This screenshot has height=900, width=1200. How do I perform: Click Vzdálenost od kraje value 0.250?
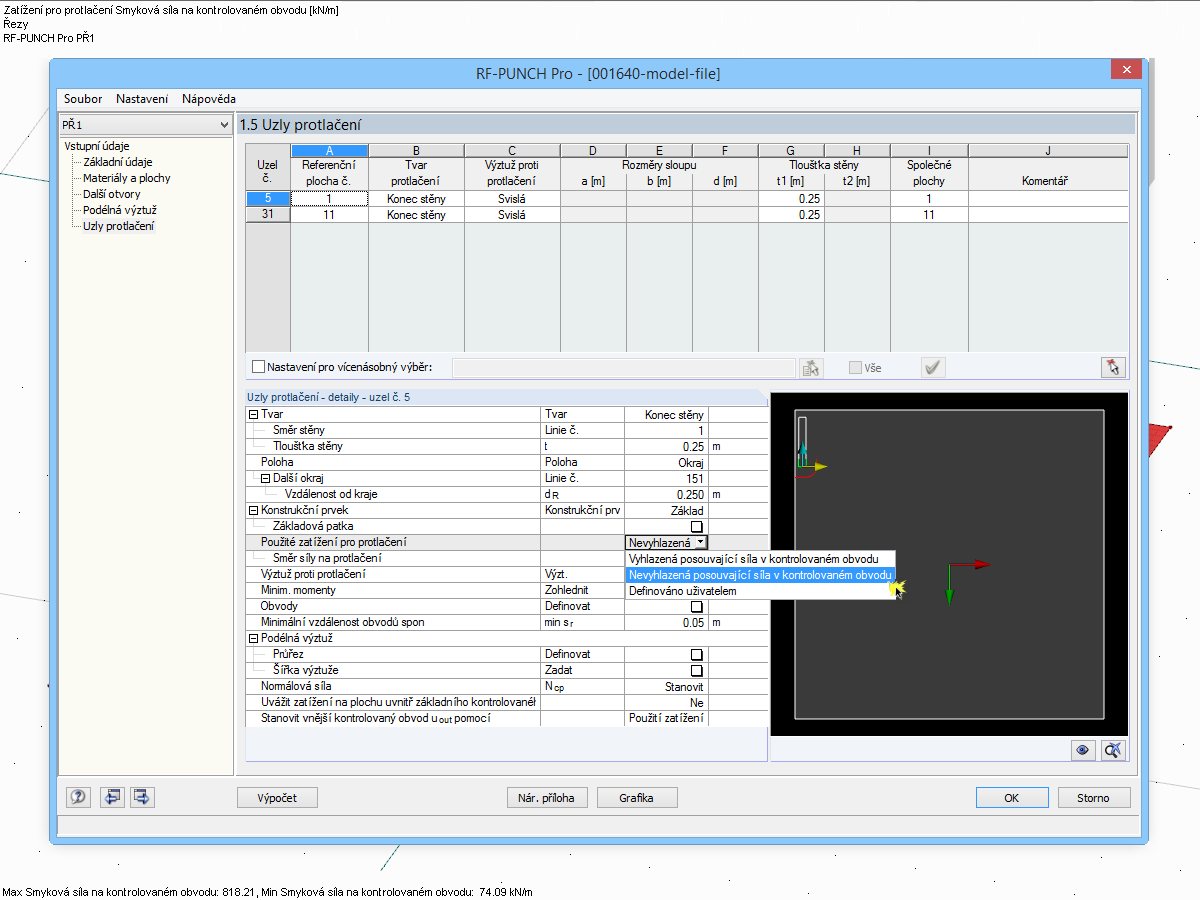click(x=667, y=494)
